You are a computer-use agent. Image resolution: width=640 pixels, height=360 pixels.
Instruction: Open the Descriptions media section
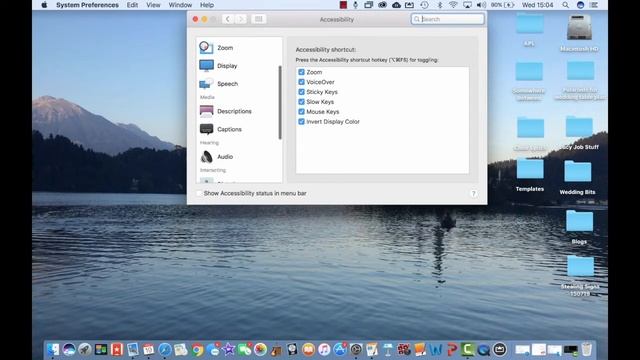point(239,111)
